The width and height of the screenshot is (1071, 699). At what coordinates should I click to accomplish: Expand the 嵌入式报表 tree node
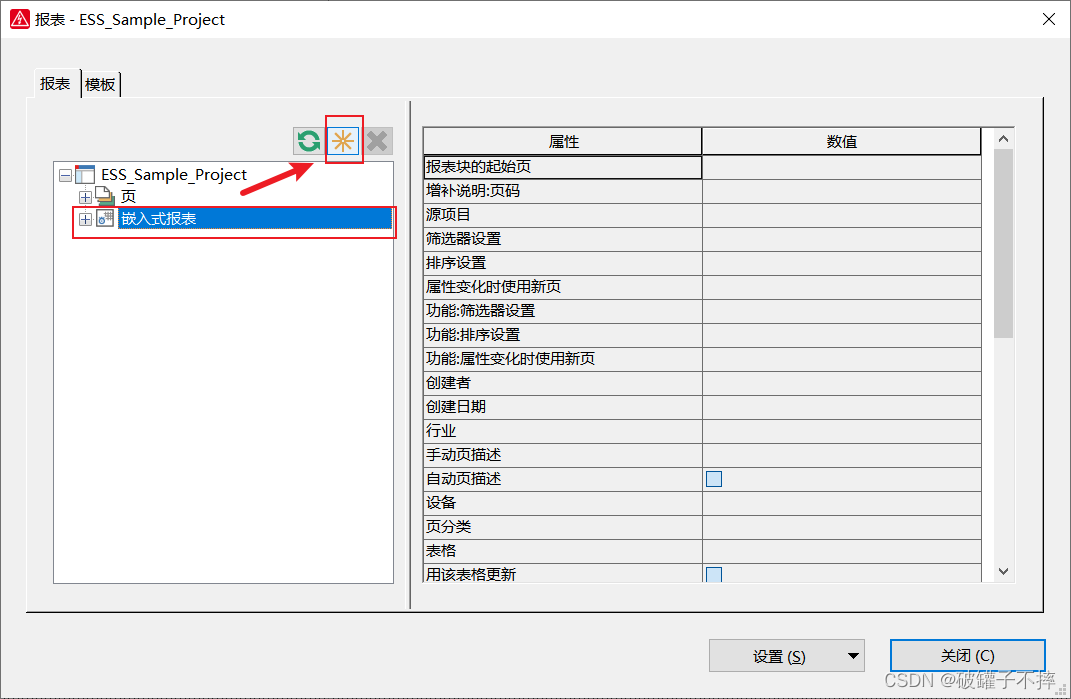[x=85, y=219]
